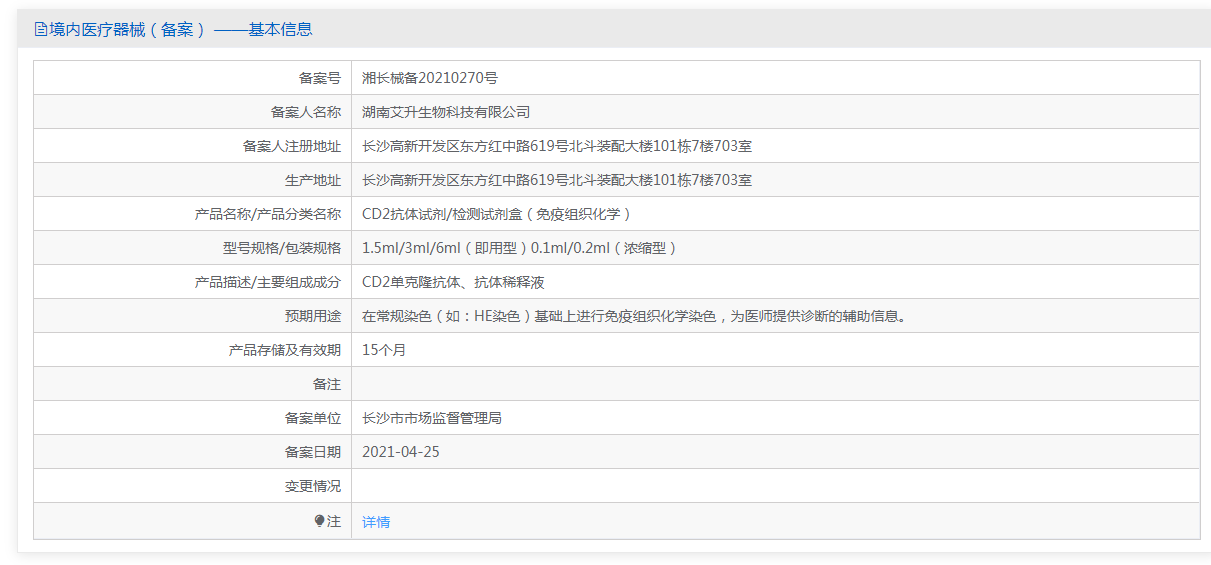Click the 备案号 row label

pyautogui.click(x=320, y=78)
